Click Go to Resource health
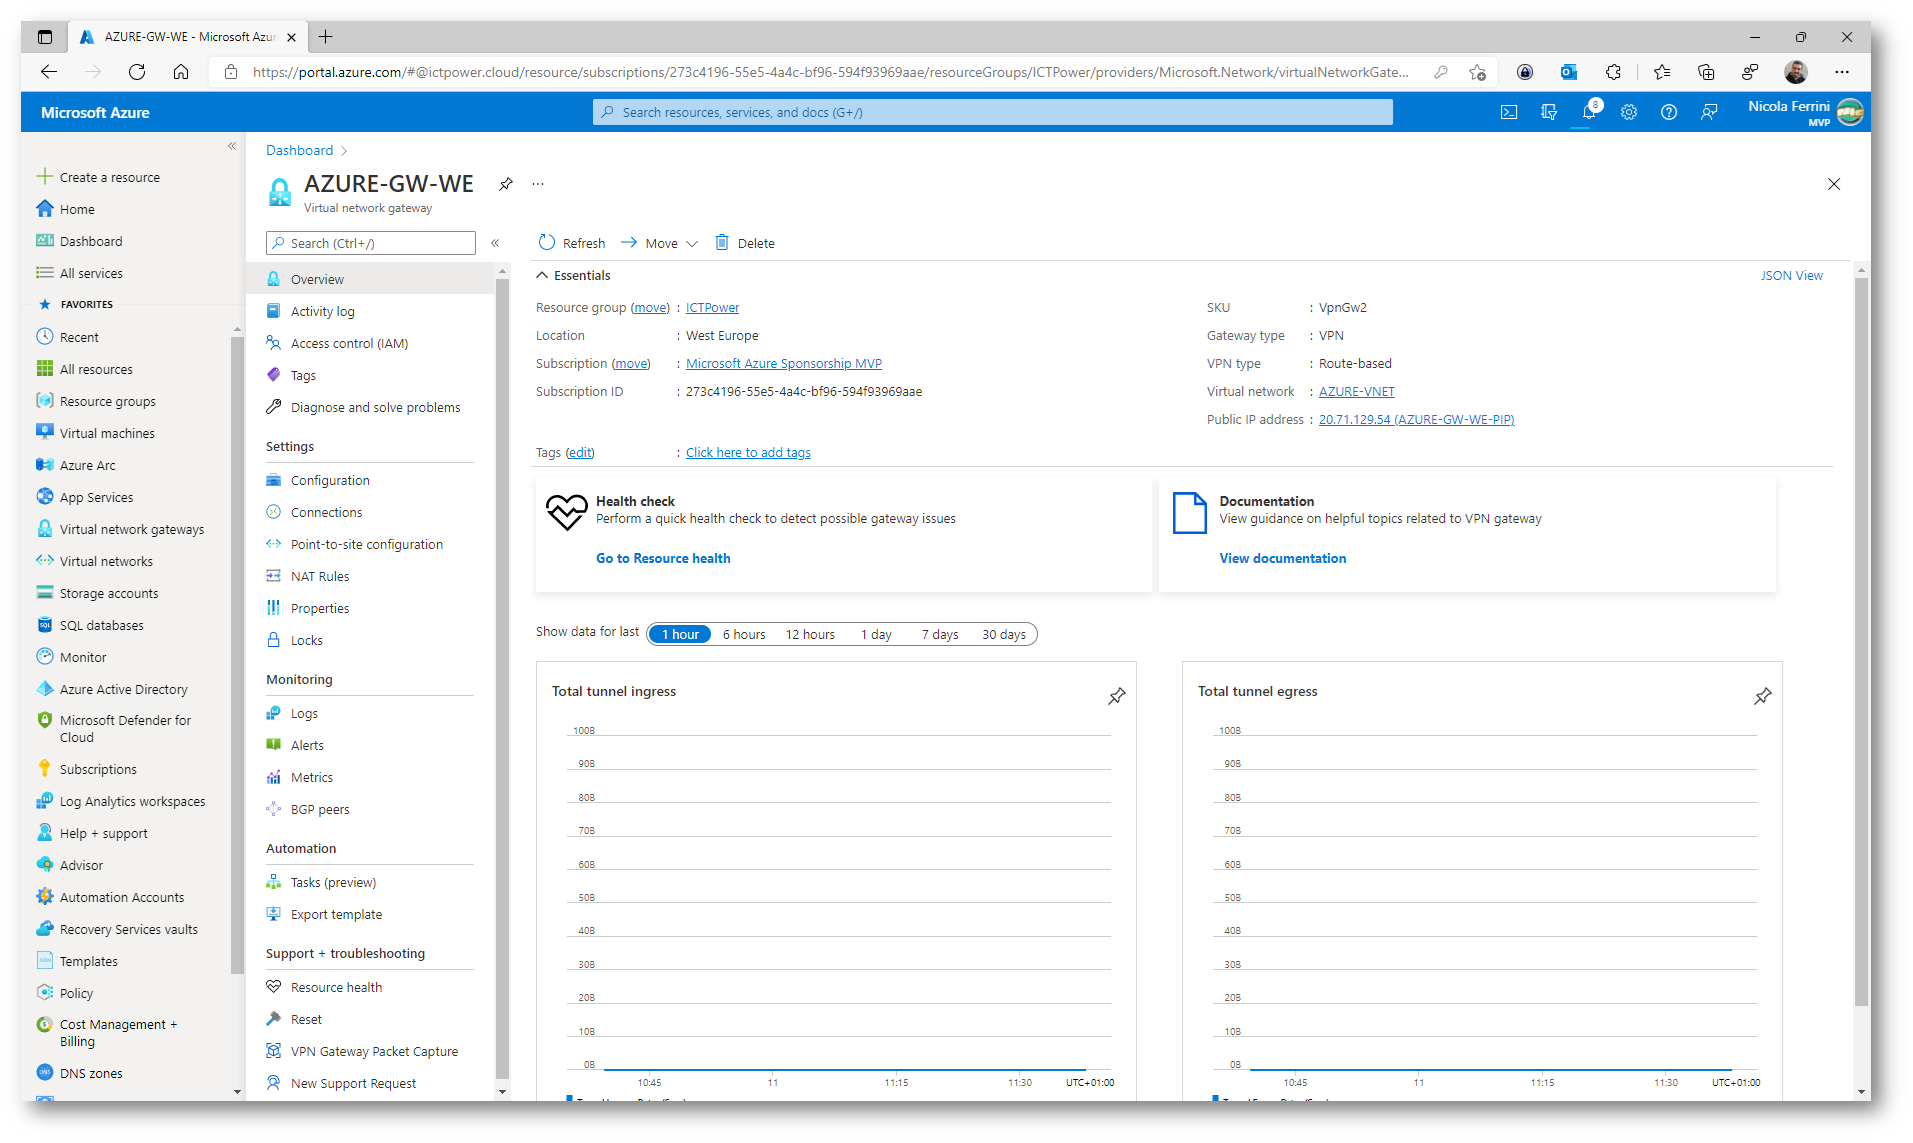 pyautogui.click(x=663, y=558)
